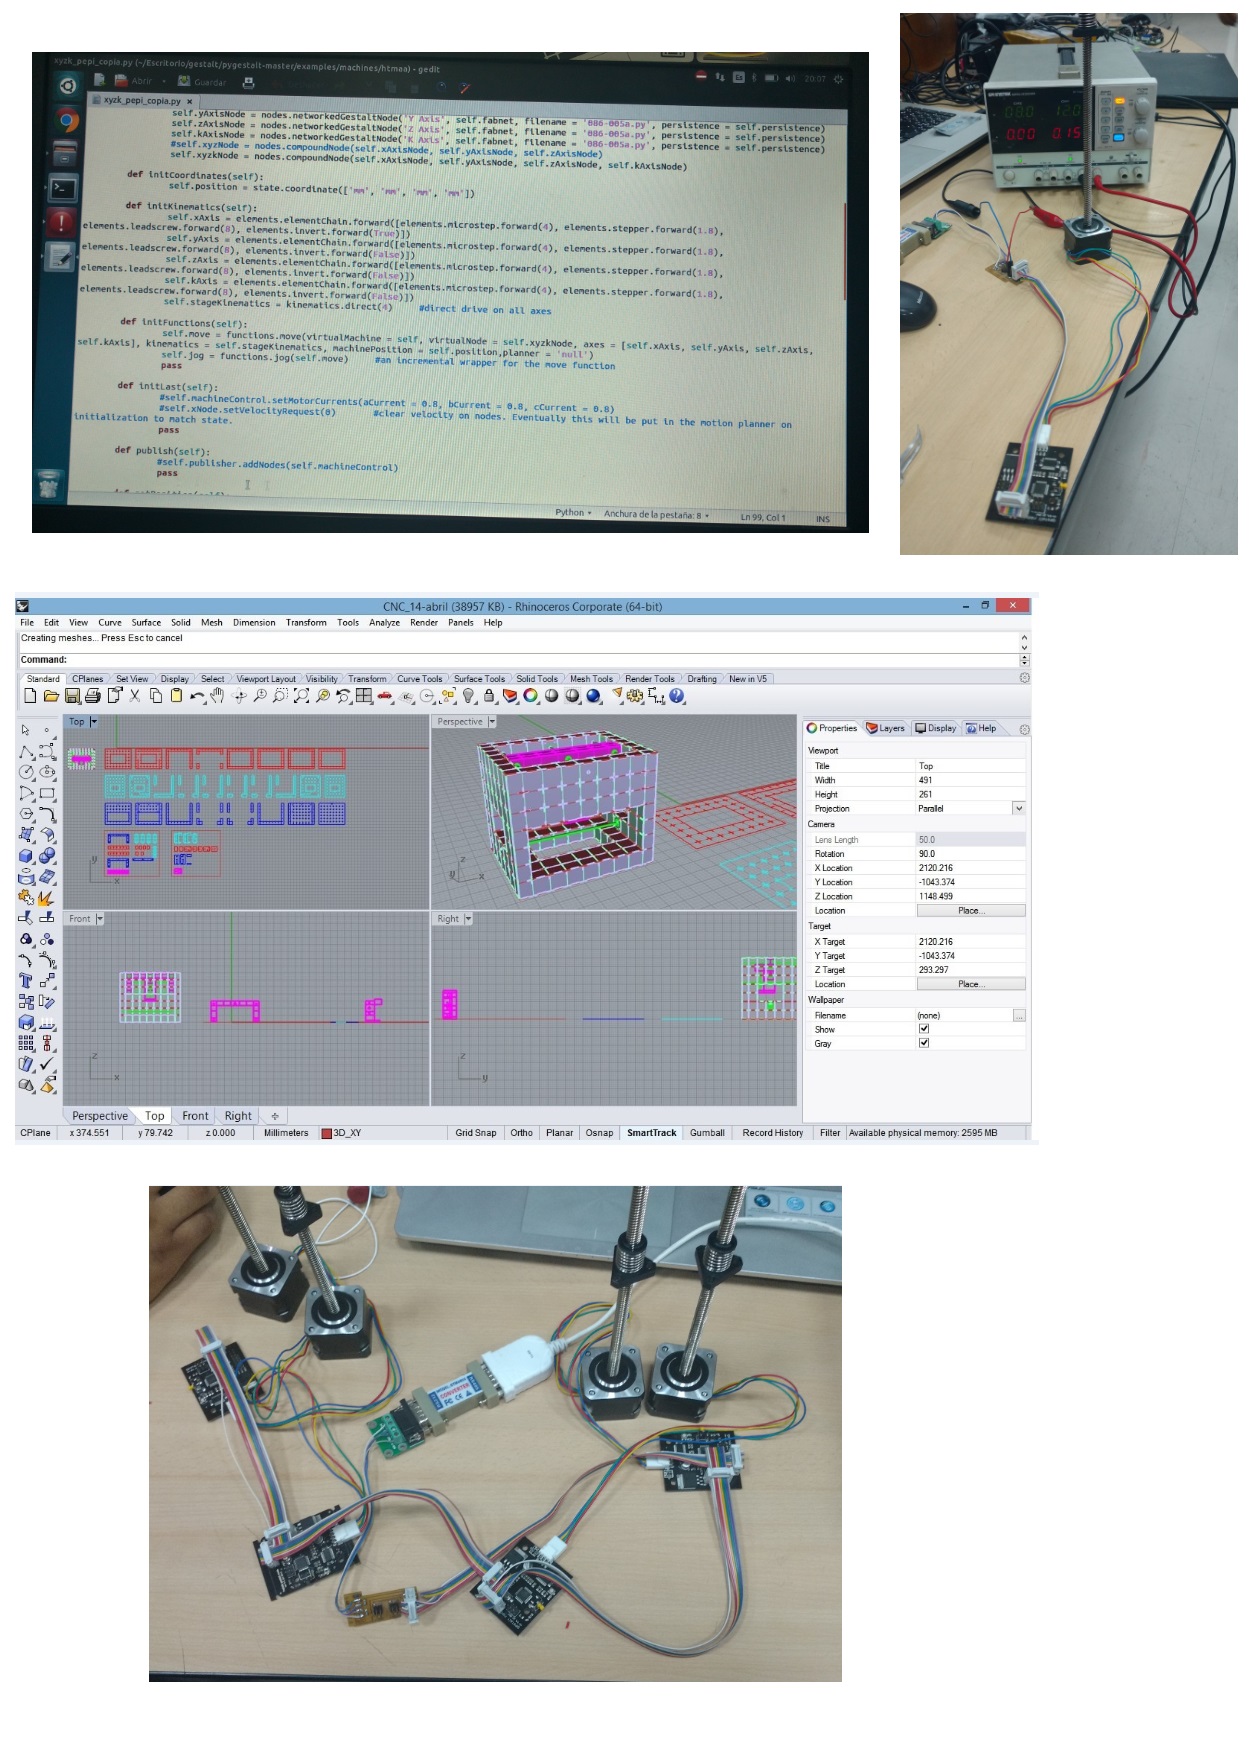1256x1752 pixels.
Task: Toggle Osnap in status bar
Action: [599, 1133]
